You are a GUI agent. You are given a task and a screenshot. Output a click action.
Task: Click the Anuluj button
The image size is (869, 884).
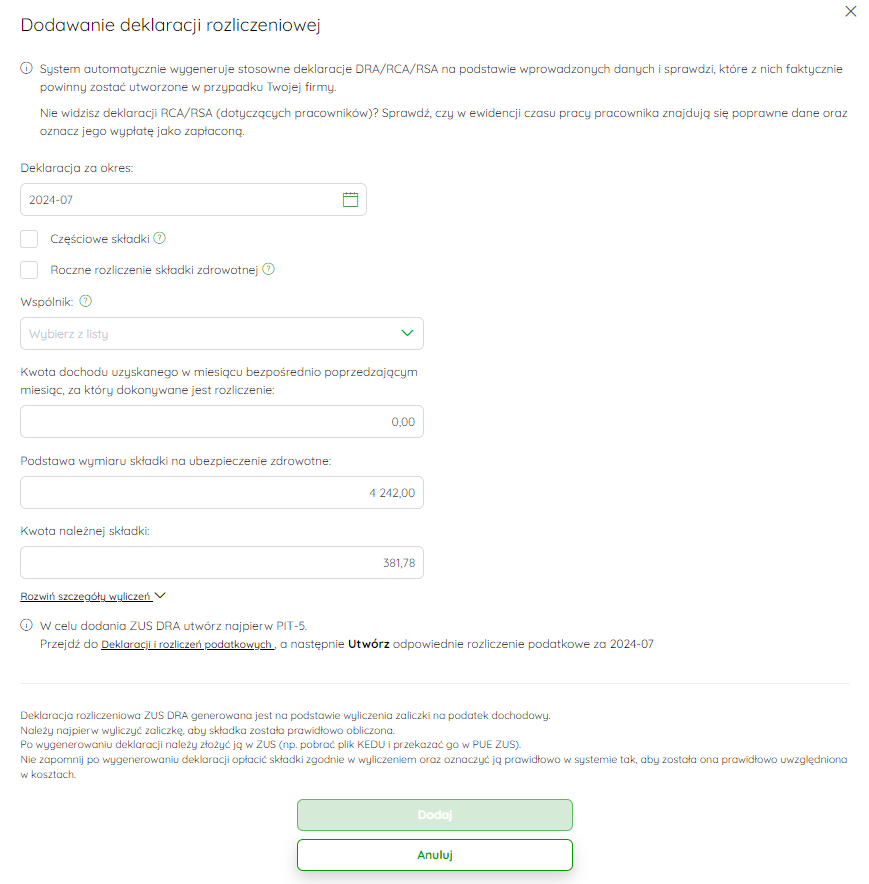(435, 855)
